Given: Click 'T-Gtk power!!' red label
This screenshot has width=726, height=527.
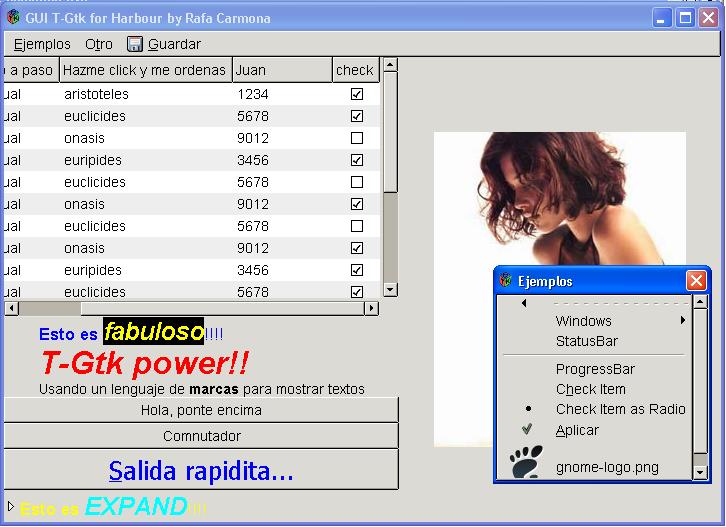Looking at the screenshot, I should pyautogui.click(x=145, y=363).
